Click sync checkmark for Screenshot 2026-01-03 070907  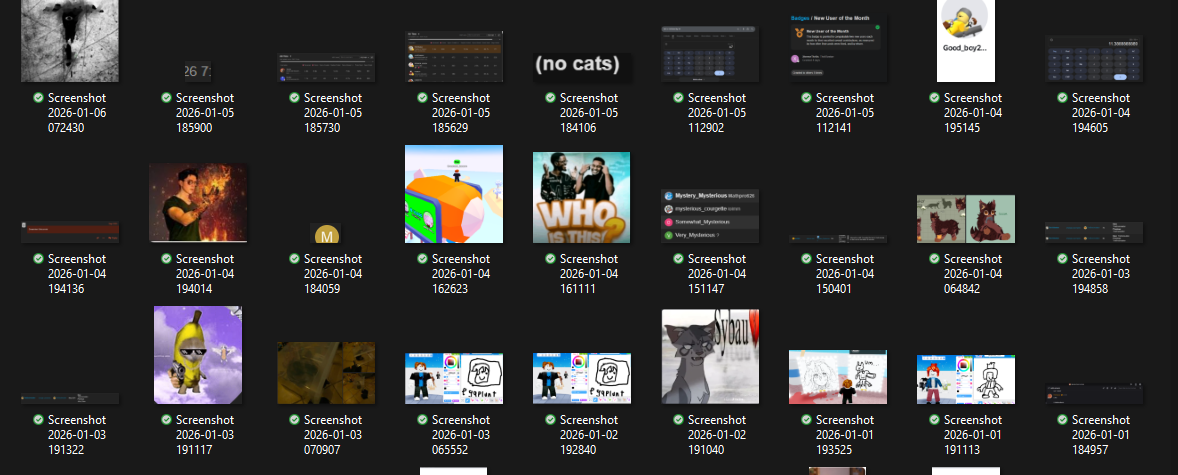(294, 420)
